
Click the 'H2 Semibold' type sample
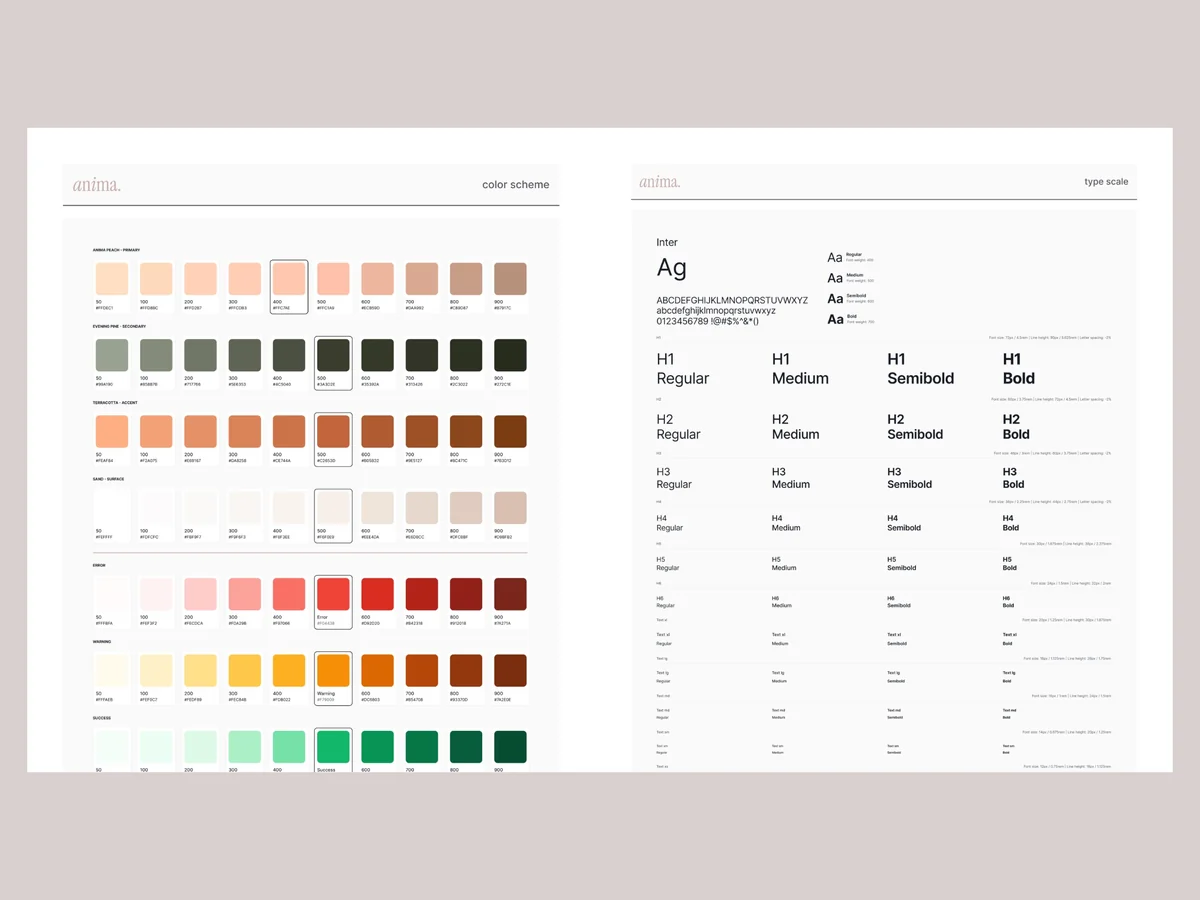click(x=915, y=427)
